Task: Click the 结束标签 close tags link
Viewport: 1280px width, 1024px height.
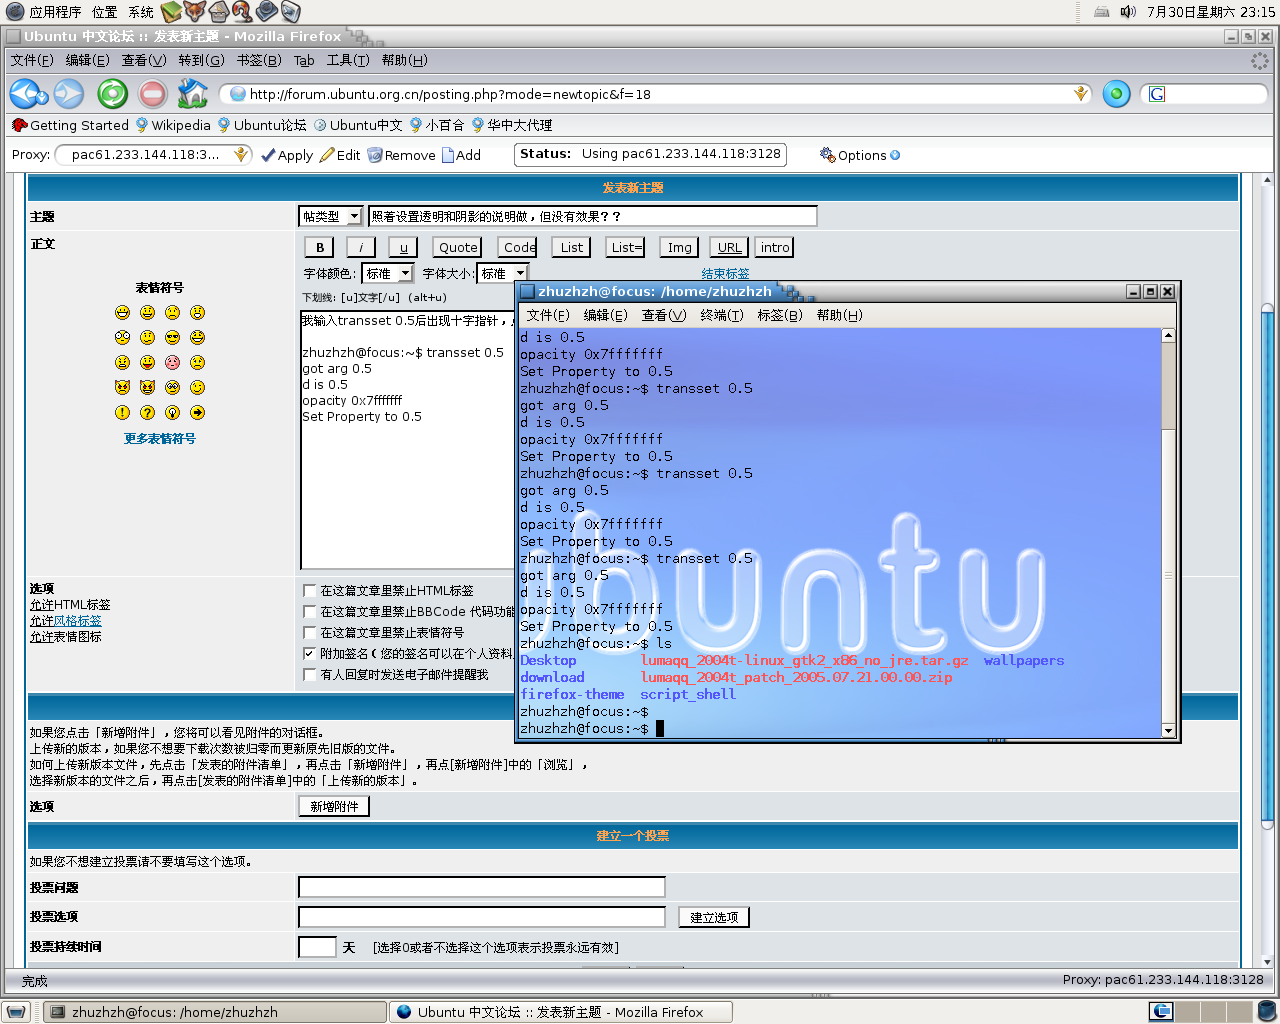Action: (x=726, y=273)
